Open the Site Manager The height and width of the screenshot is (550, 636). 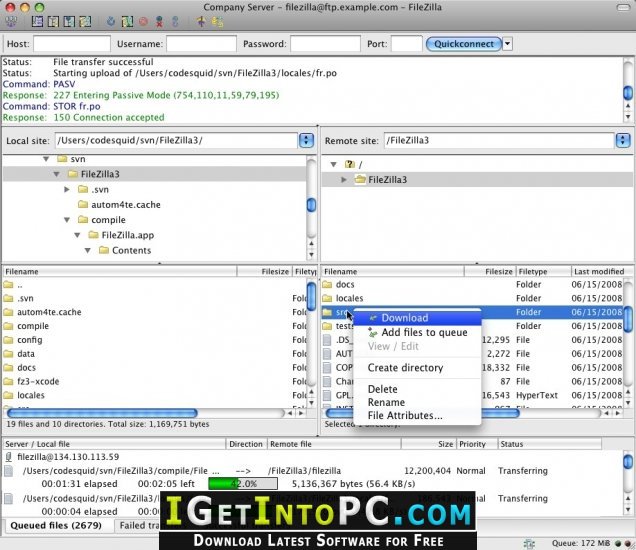[x=11, y=21]
